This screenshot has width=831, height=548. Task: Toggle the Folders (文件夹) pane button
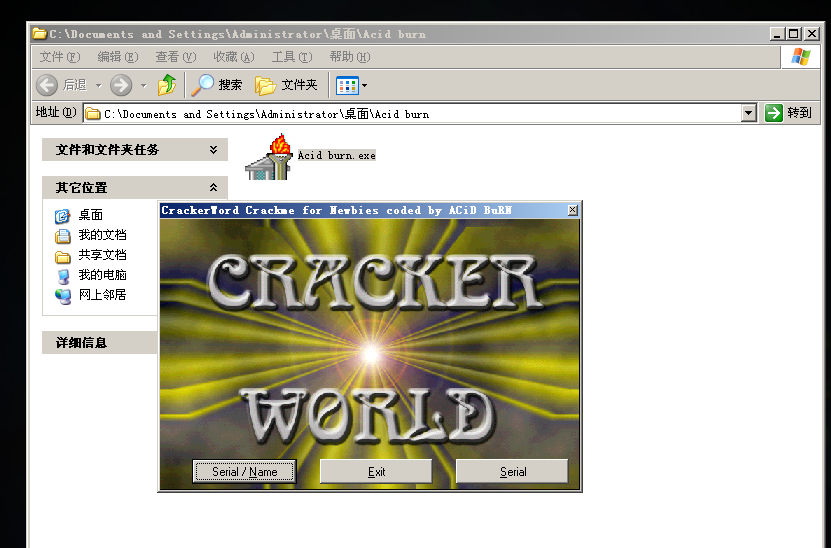[x=286, y=85]
